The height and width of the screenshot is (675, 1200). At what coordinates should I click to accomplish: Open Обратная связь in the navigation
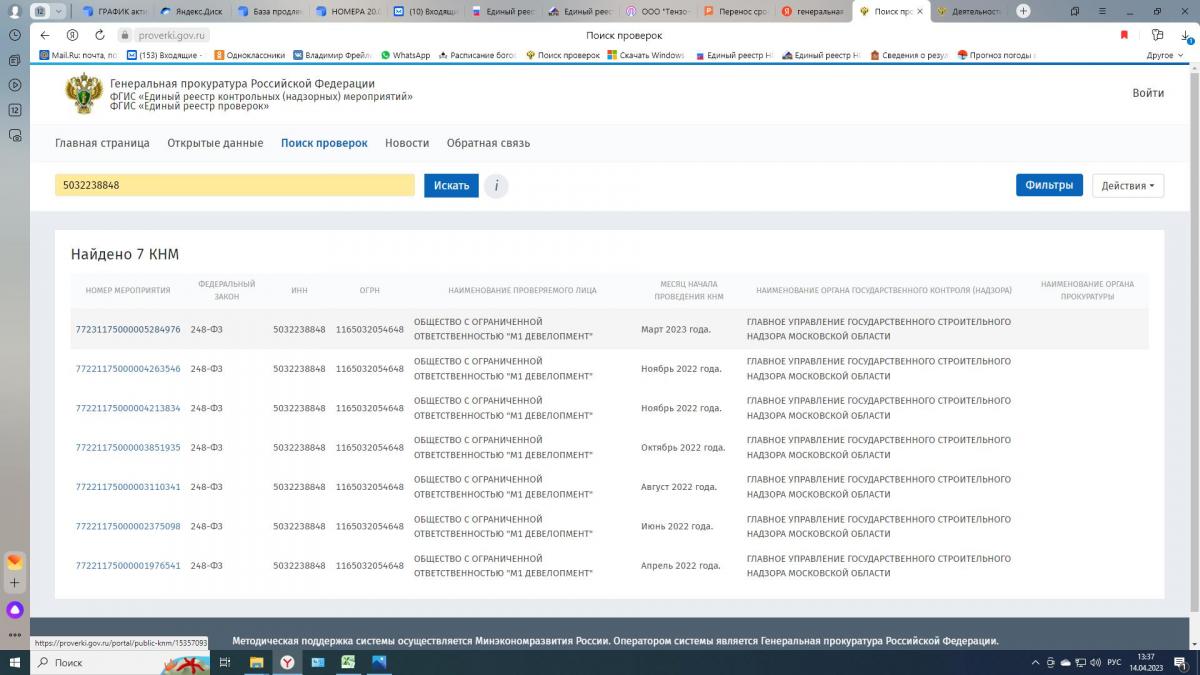click(488, 143)
